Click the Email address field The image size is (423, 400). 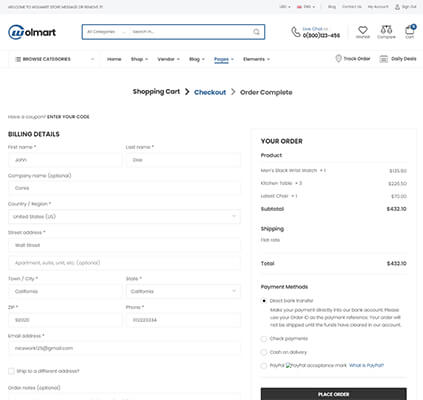[x=124, y=348]
